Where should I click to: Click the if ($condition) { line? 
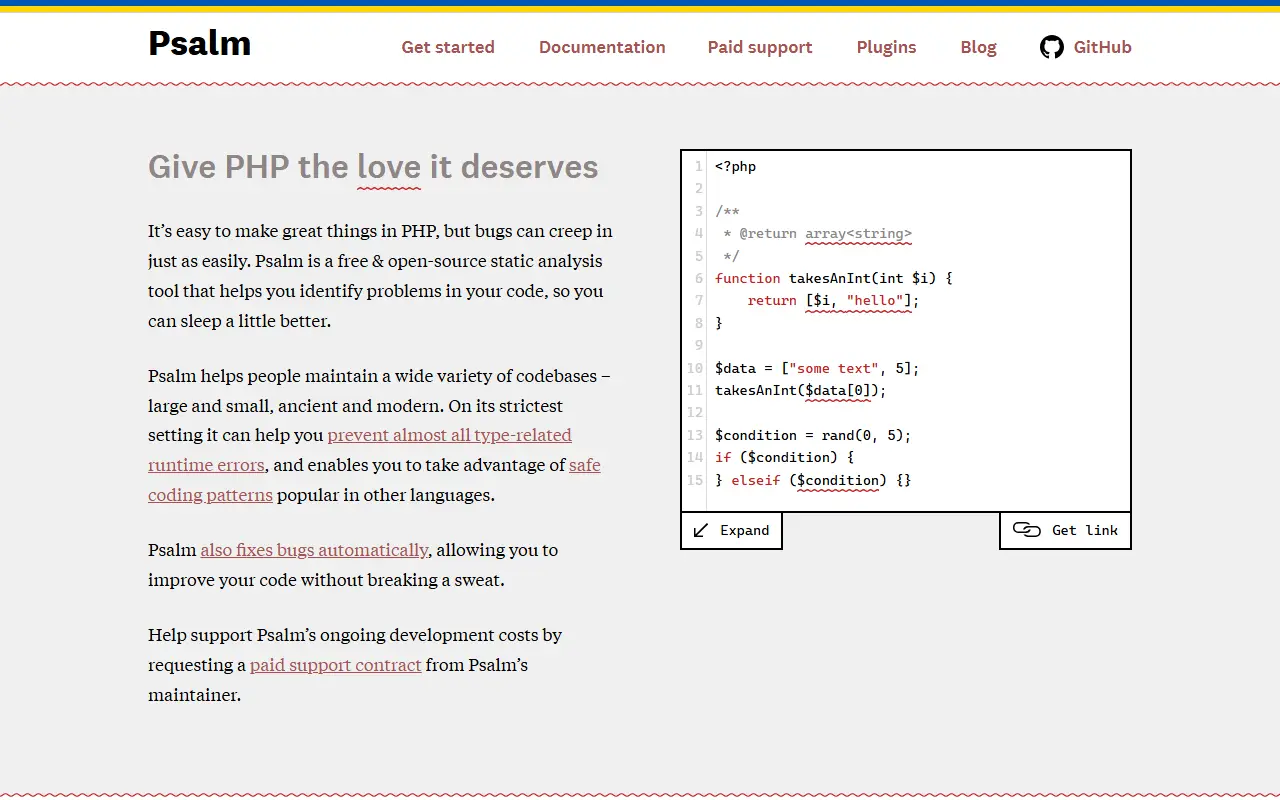pos(785,458)
